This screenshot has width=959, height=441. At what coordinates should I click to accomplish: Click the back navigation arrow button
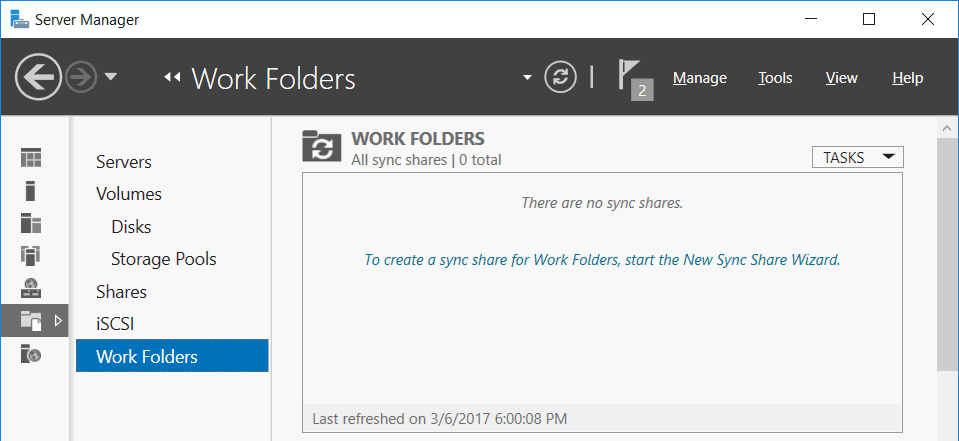coord(39,77)
